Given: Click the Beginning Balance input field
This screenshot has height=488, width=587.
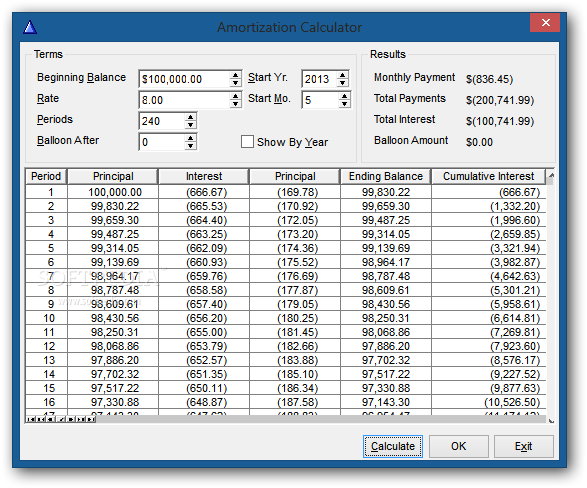Looking at the screenshot, I should pyautogui.click(x=185, y=79).
